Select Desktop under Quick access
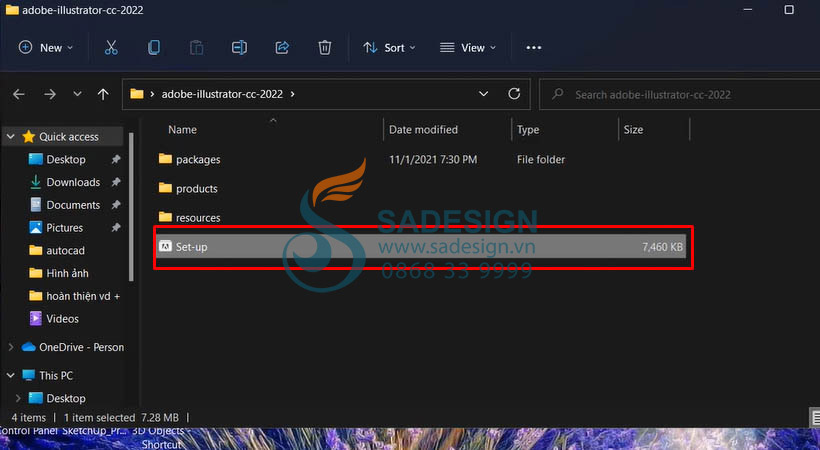 [x=66, y=159]
